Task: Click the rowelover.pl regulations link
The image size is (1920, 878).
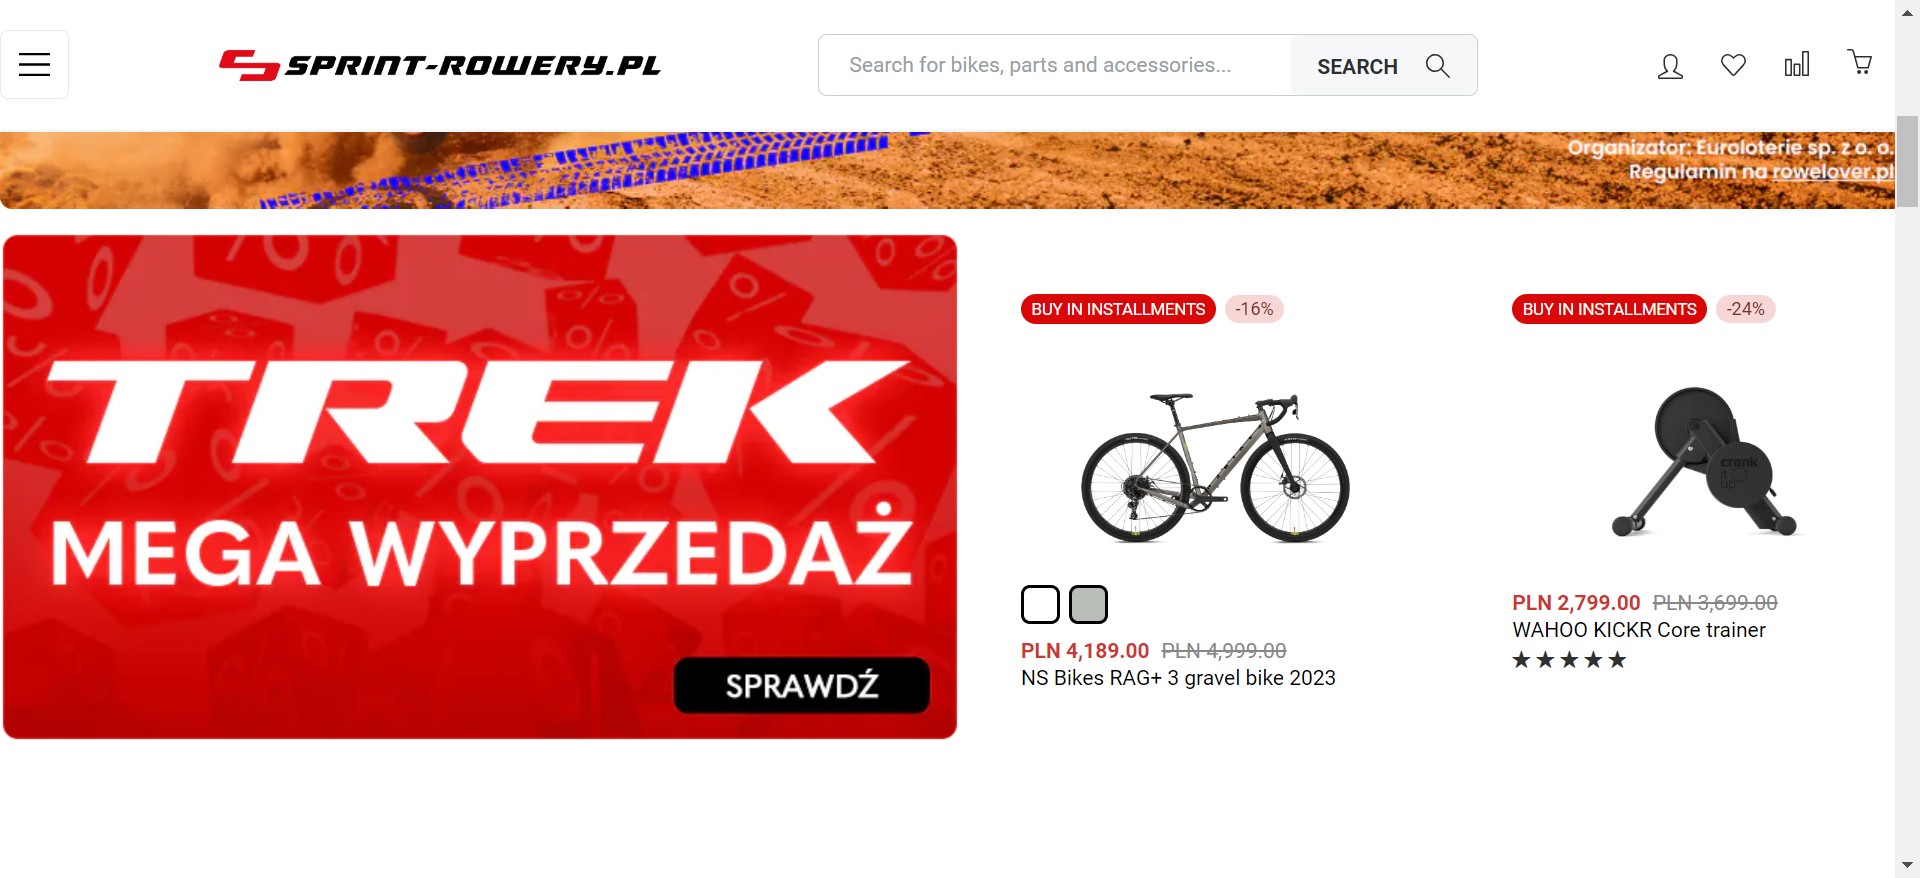Action: [1833, 172]
